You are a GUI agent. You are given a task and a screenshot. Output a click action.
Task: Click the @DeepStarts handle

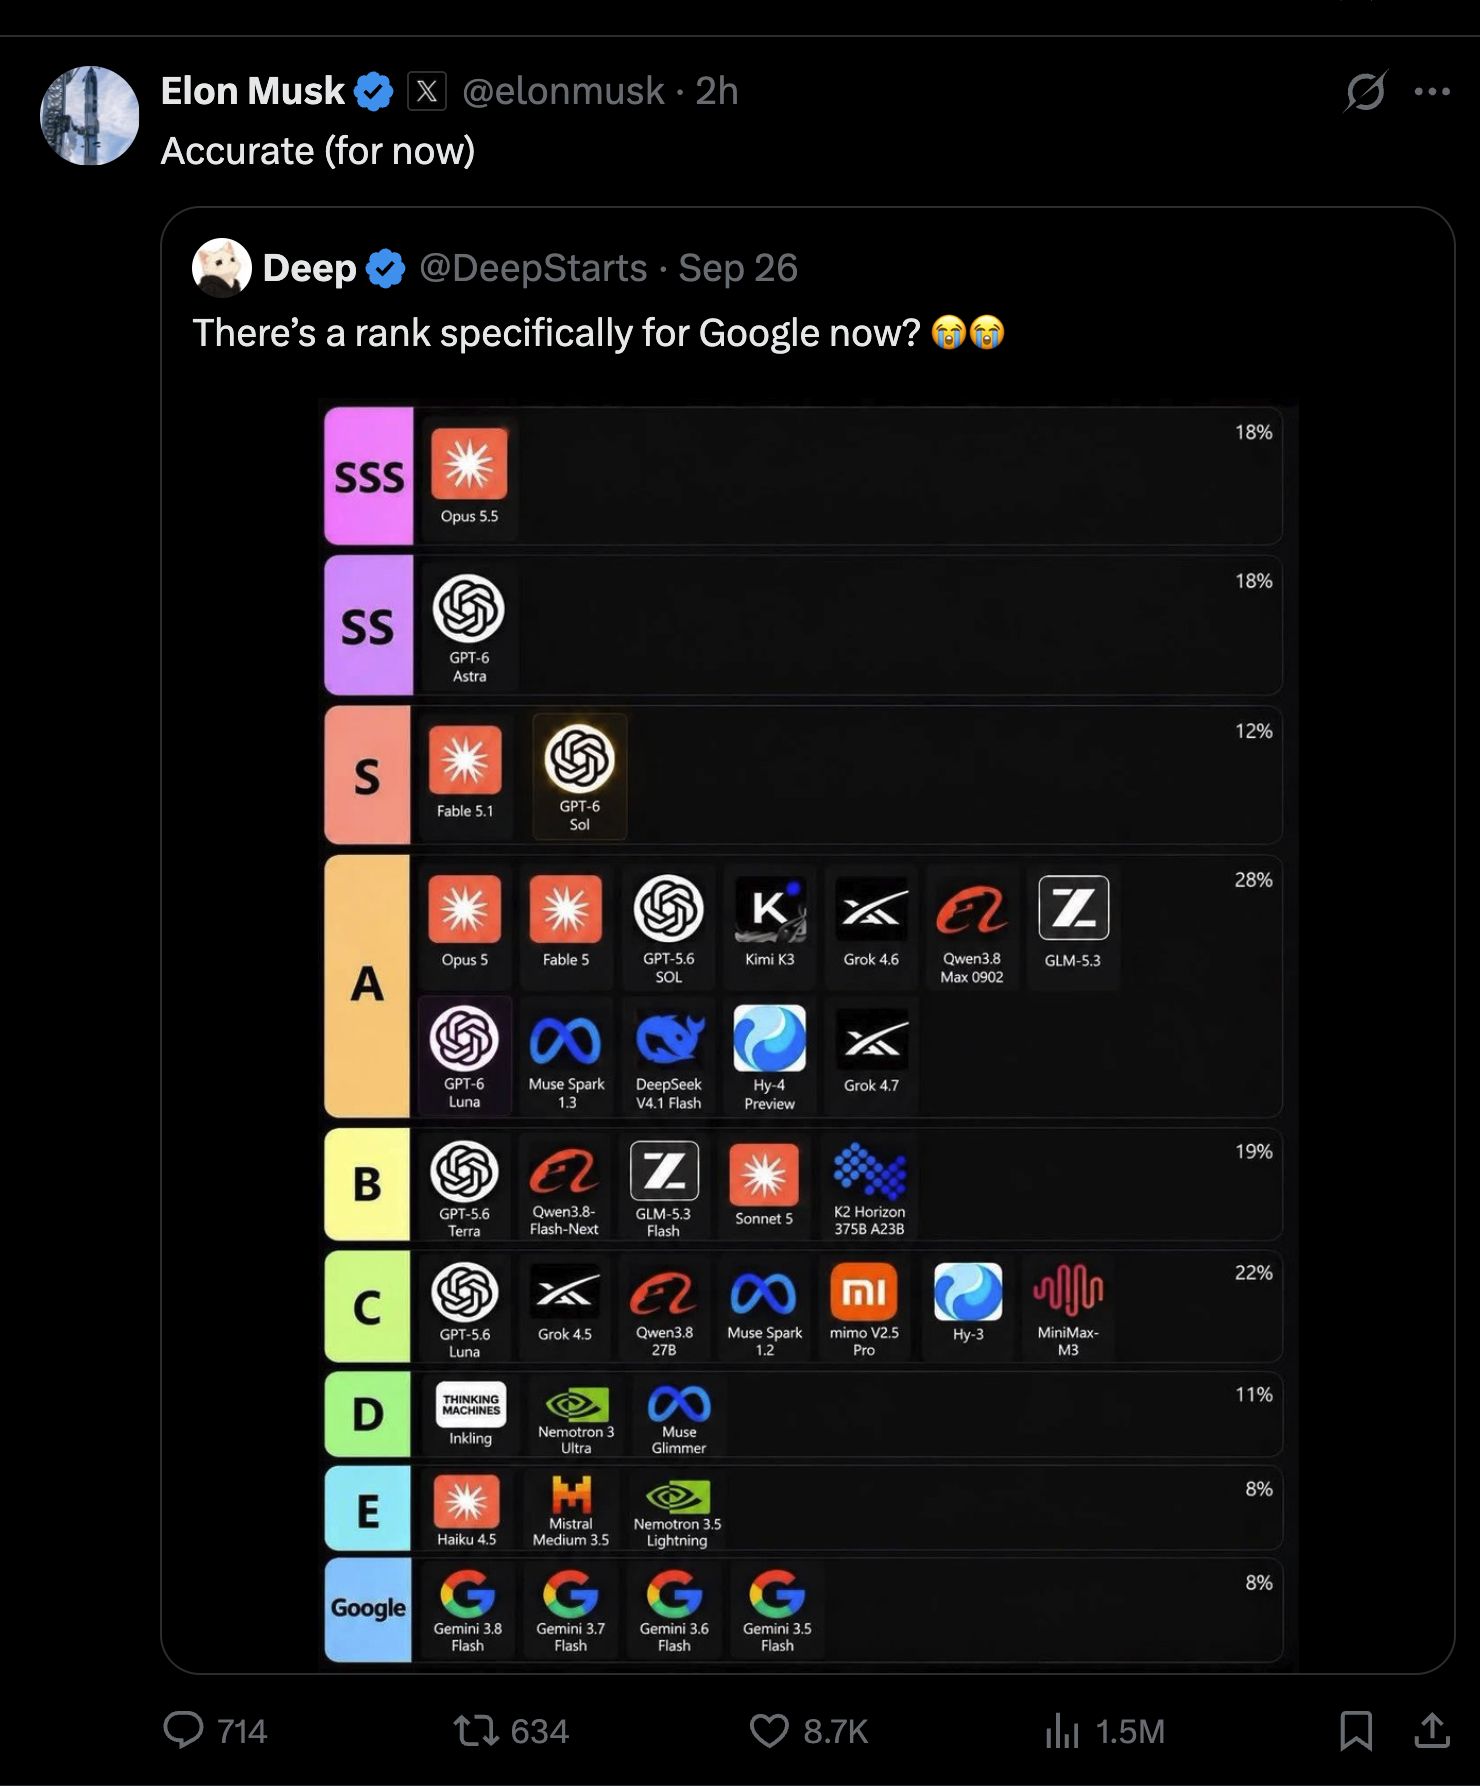point(533,268)
